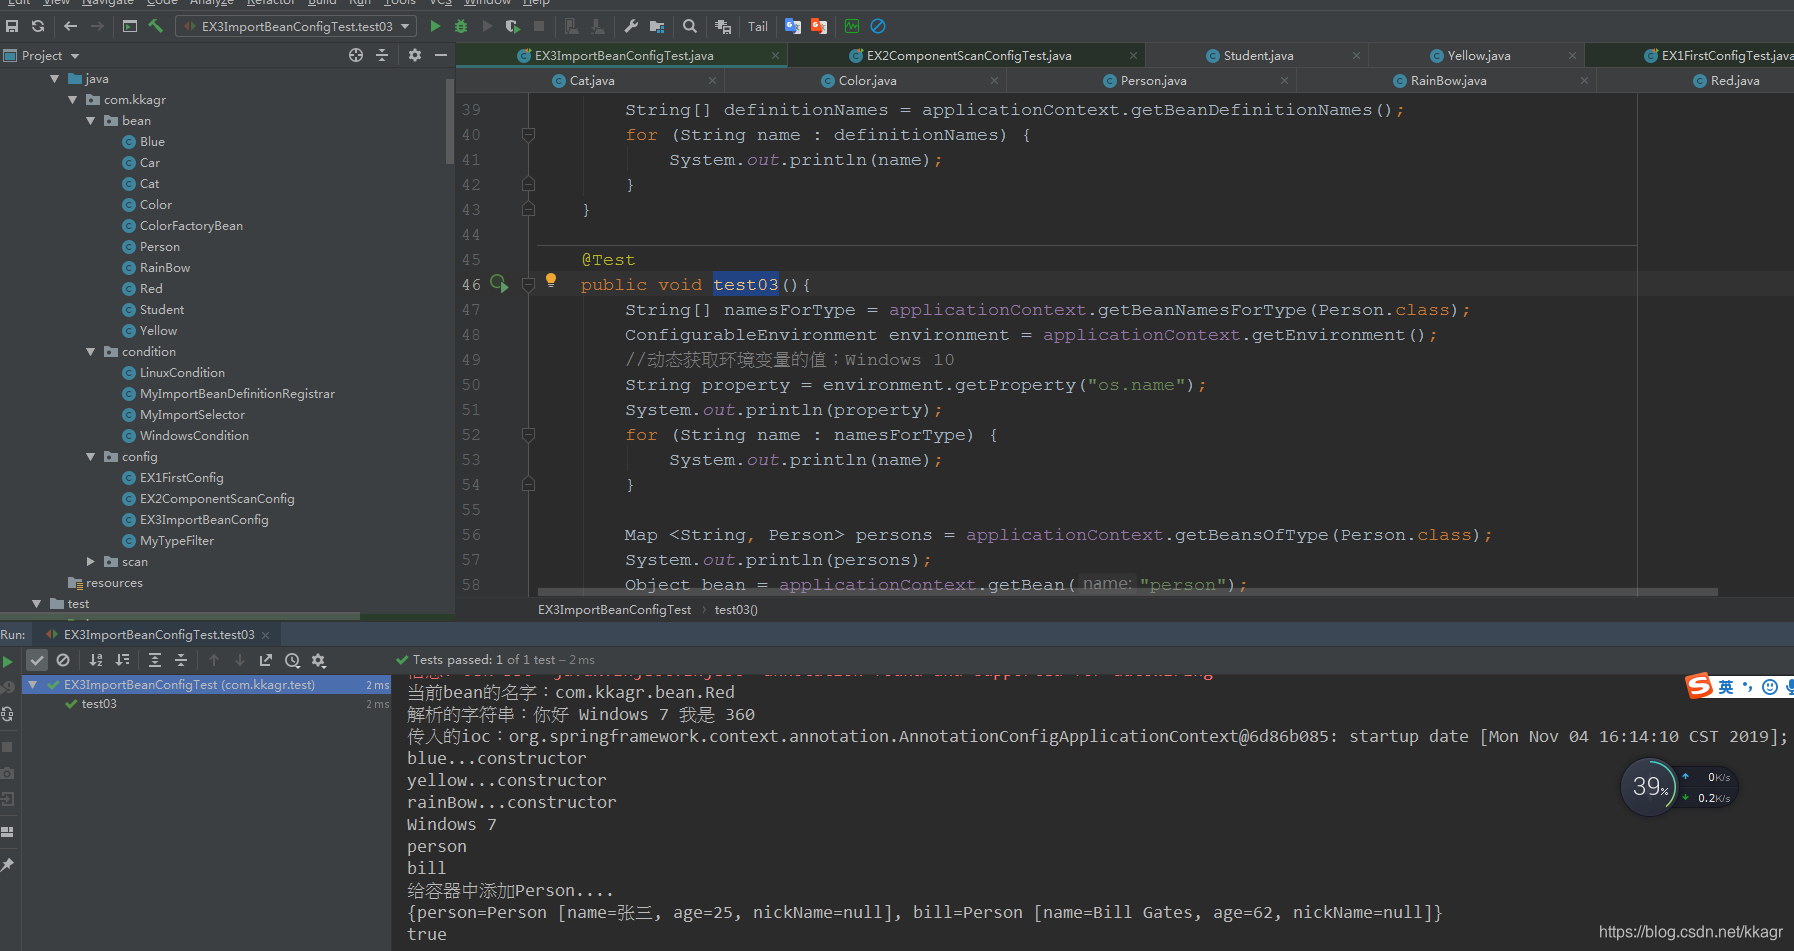The width and height of the screenshot is (1794, 951).
Task: Close the Color.java tab
Action: pos(994,81)
